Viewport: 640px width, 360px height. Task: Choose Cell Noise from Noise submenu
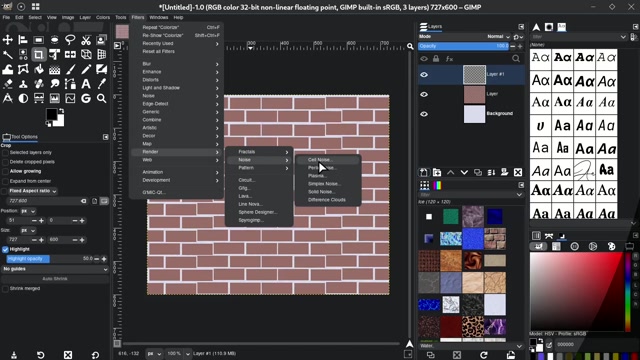point(328,160)
